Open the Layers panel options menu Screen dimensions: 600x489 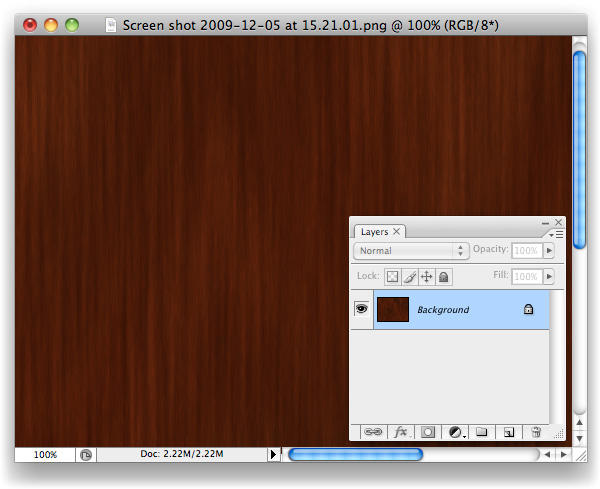click(x=559, y=233)
